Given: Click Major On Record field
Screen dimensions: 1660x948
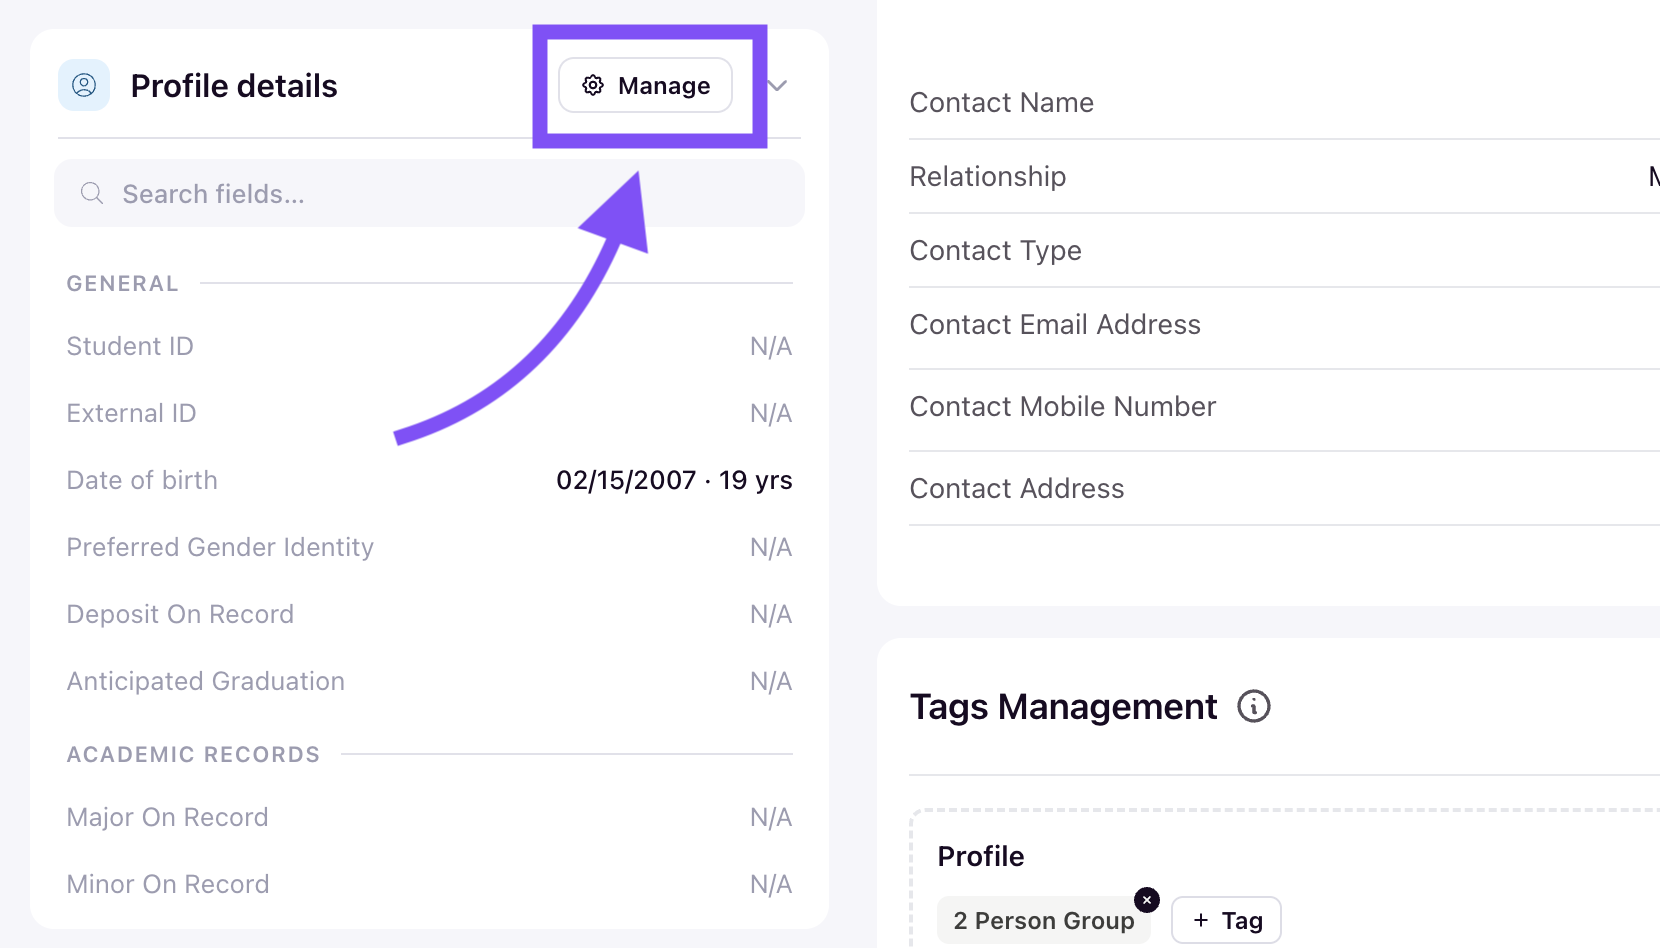Looking at the screenshot, I should point(429,817).
